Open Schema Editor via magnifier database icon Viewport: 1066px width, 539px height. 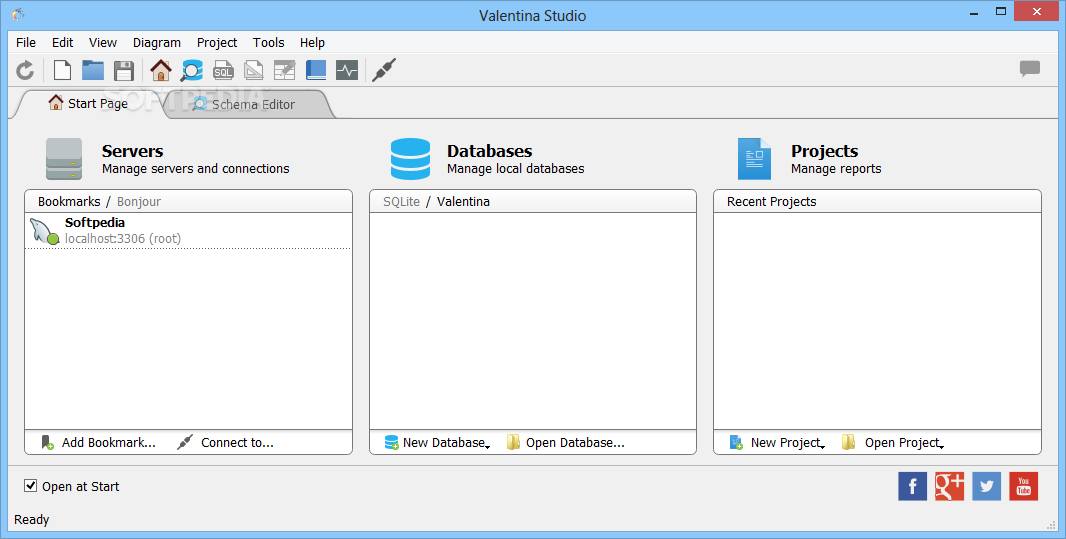tap(192, 70)
